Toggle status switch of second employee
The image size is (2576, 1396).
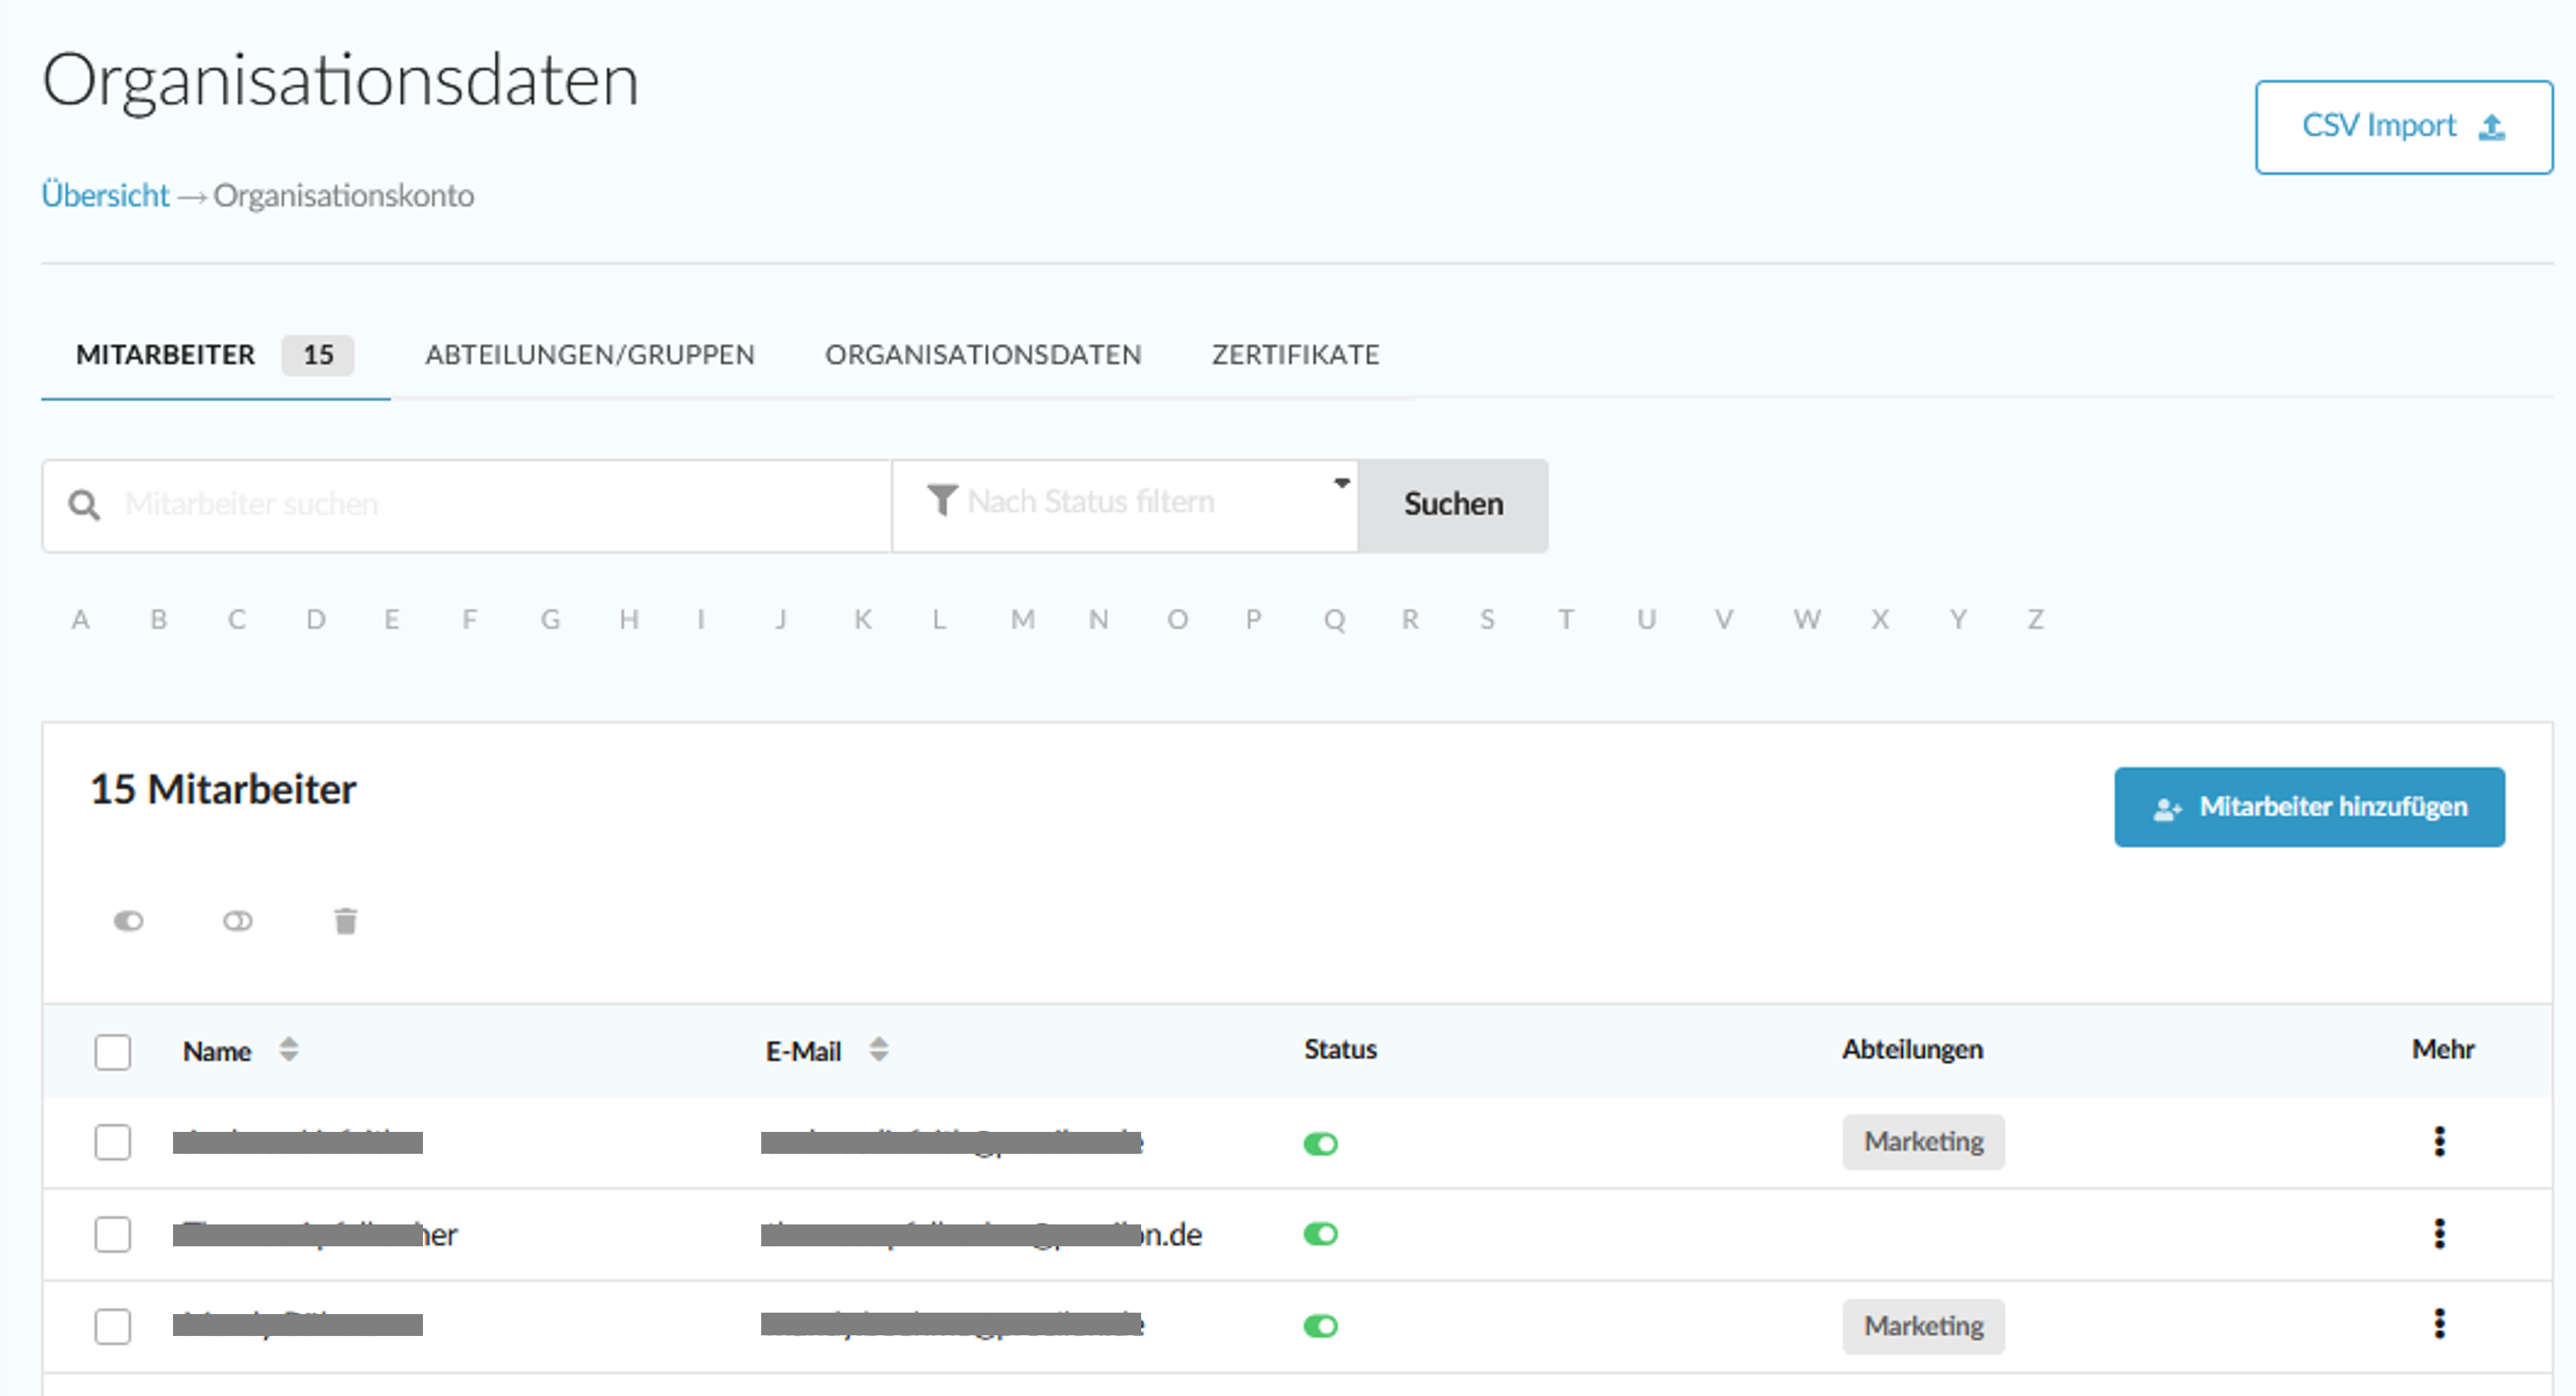click(x=1320, y=1234)
